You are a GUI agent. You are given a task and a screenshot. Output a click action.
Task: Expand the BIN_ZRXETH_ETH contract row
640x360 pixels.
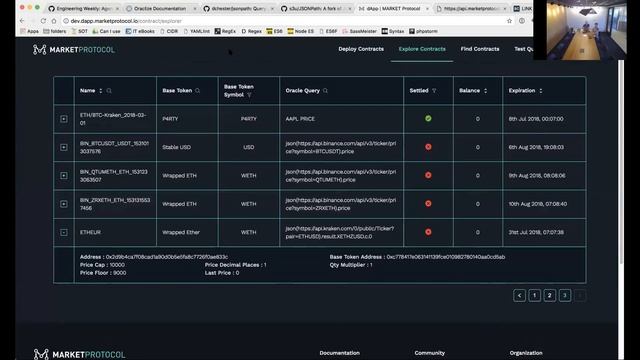coord(64,204)
